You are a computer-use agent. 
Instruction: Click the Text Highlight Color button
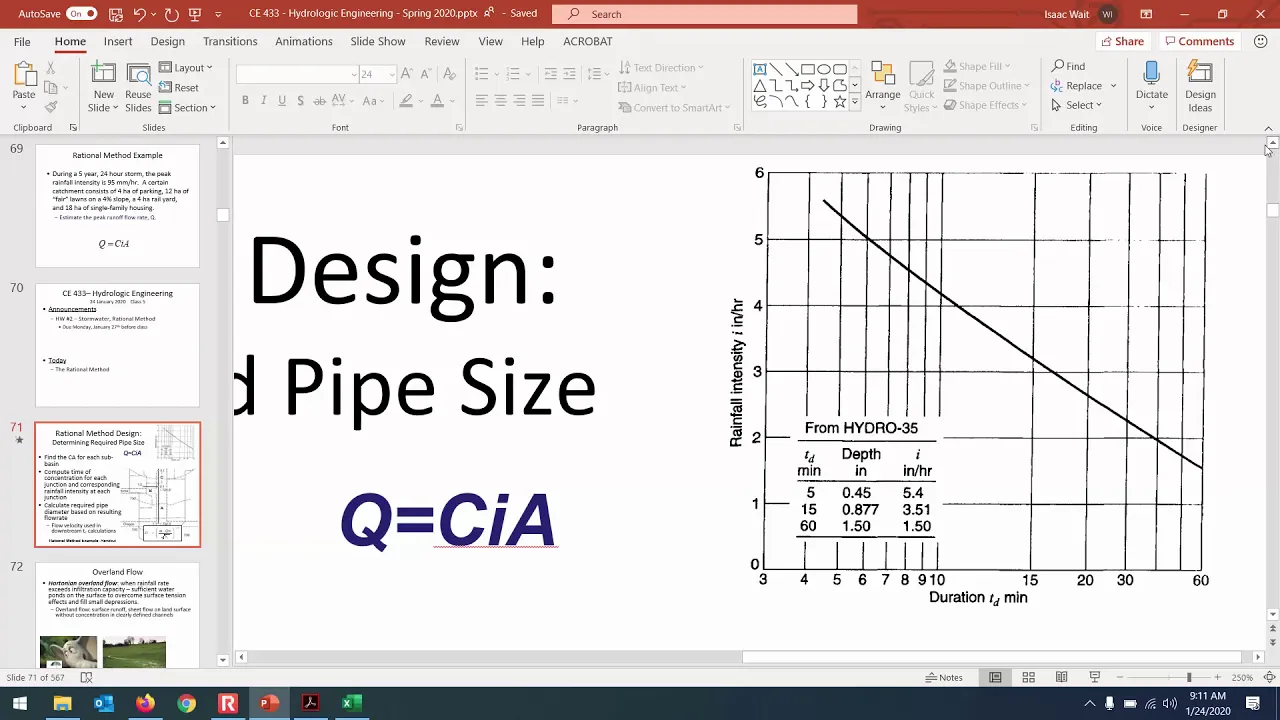click(405, 100)
